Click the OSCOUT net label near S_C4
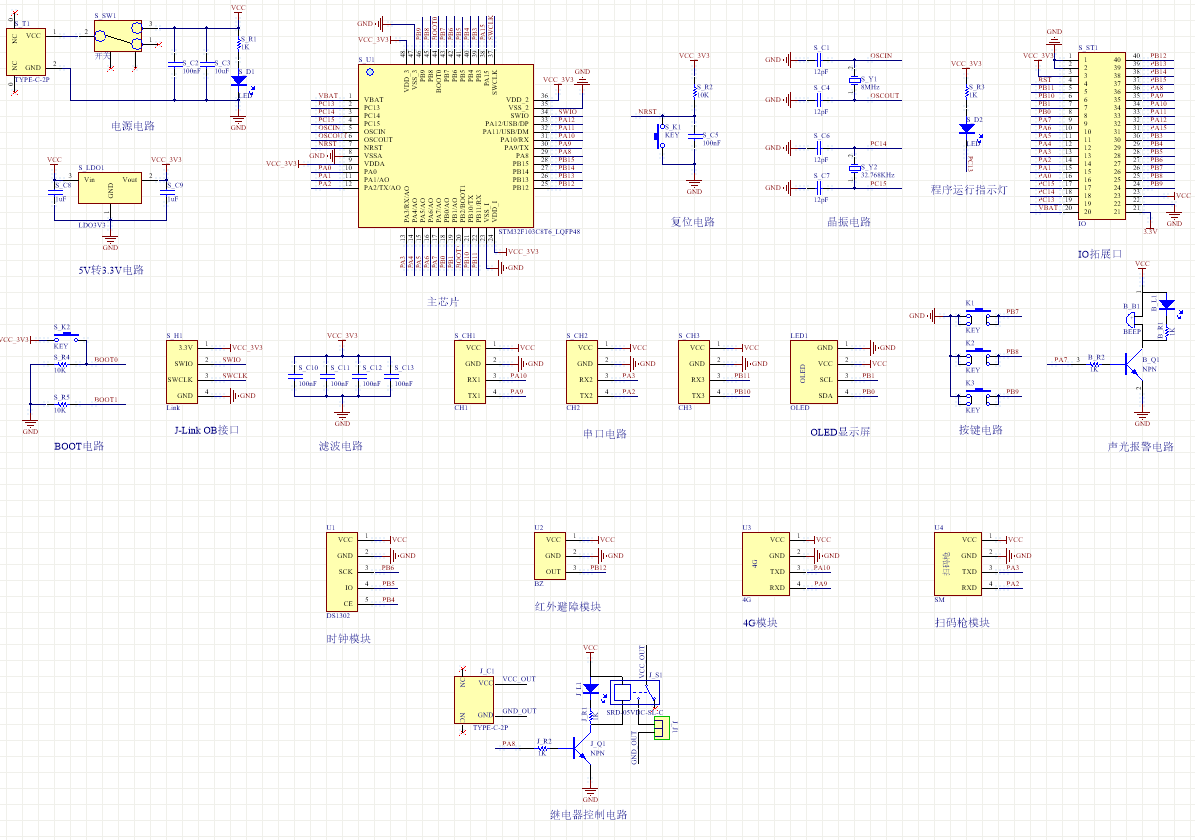Image resolution: width=1195 pixels, height=840 pixels. 885,95
